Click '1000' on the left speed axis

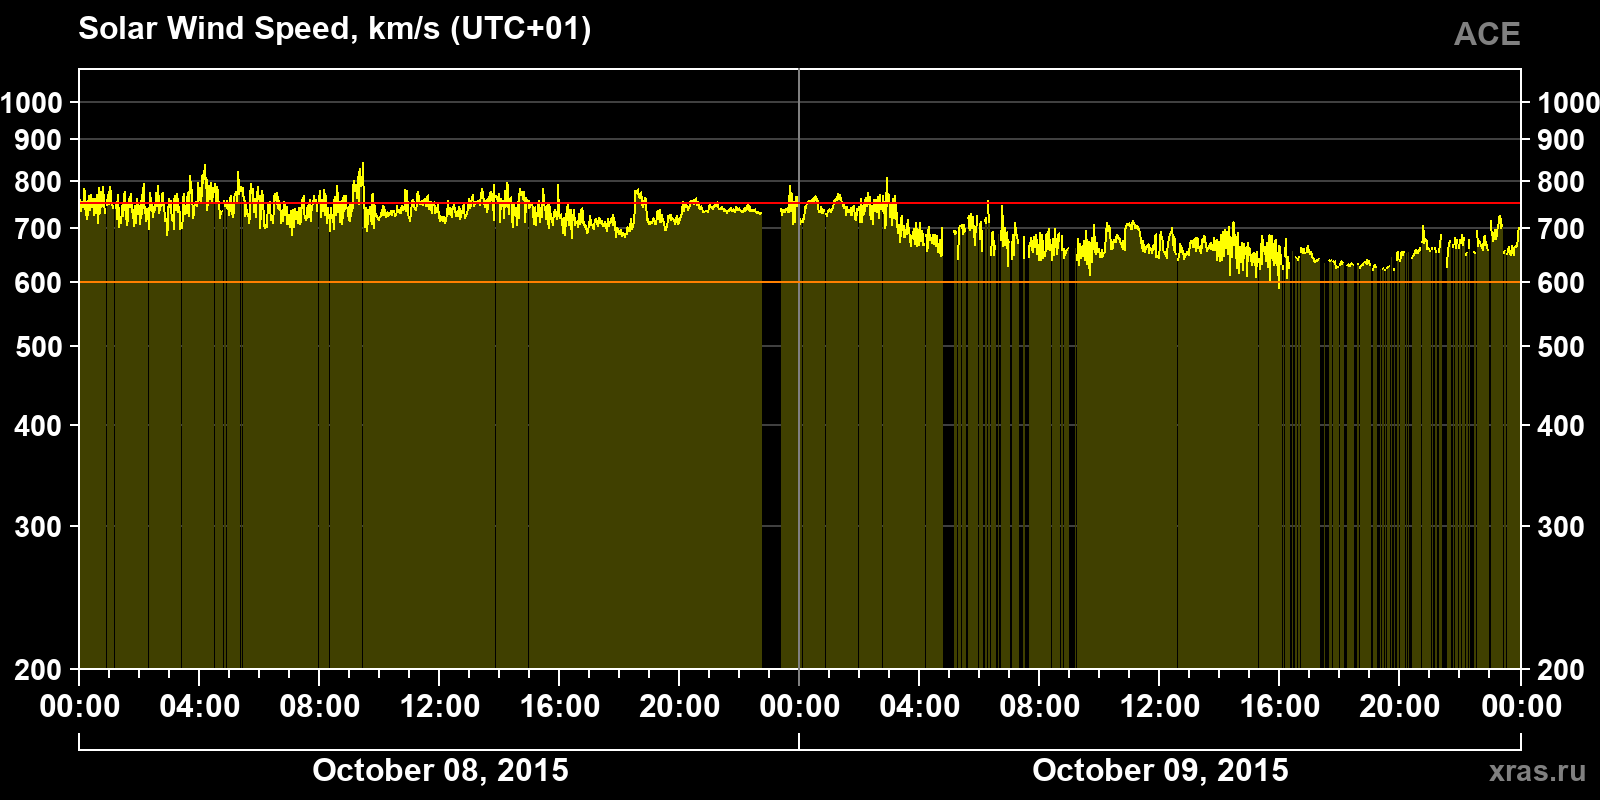31,102
